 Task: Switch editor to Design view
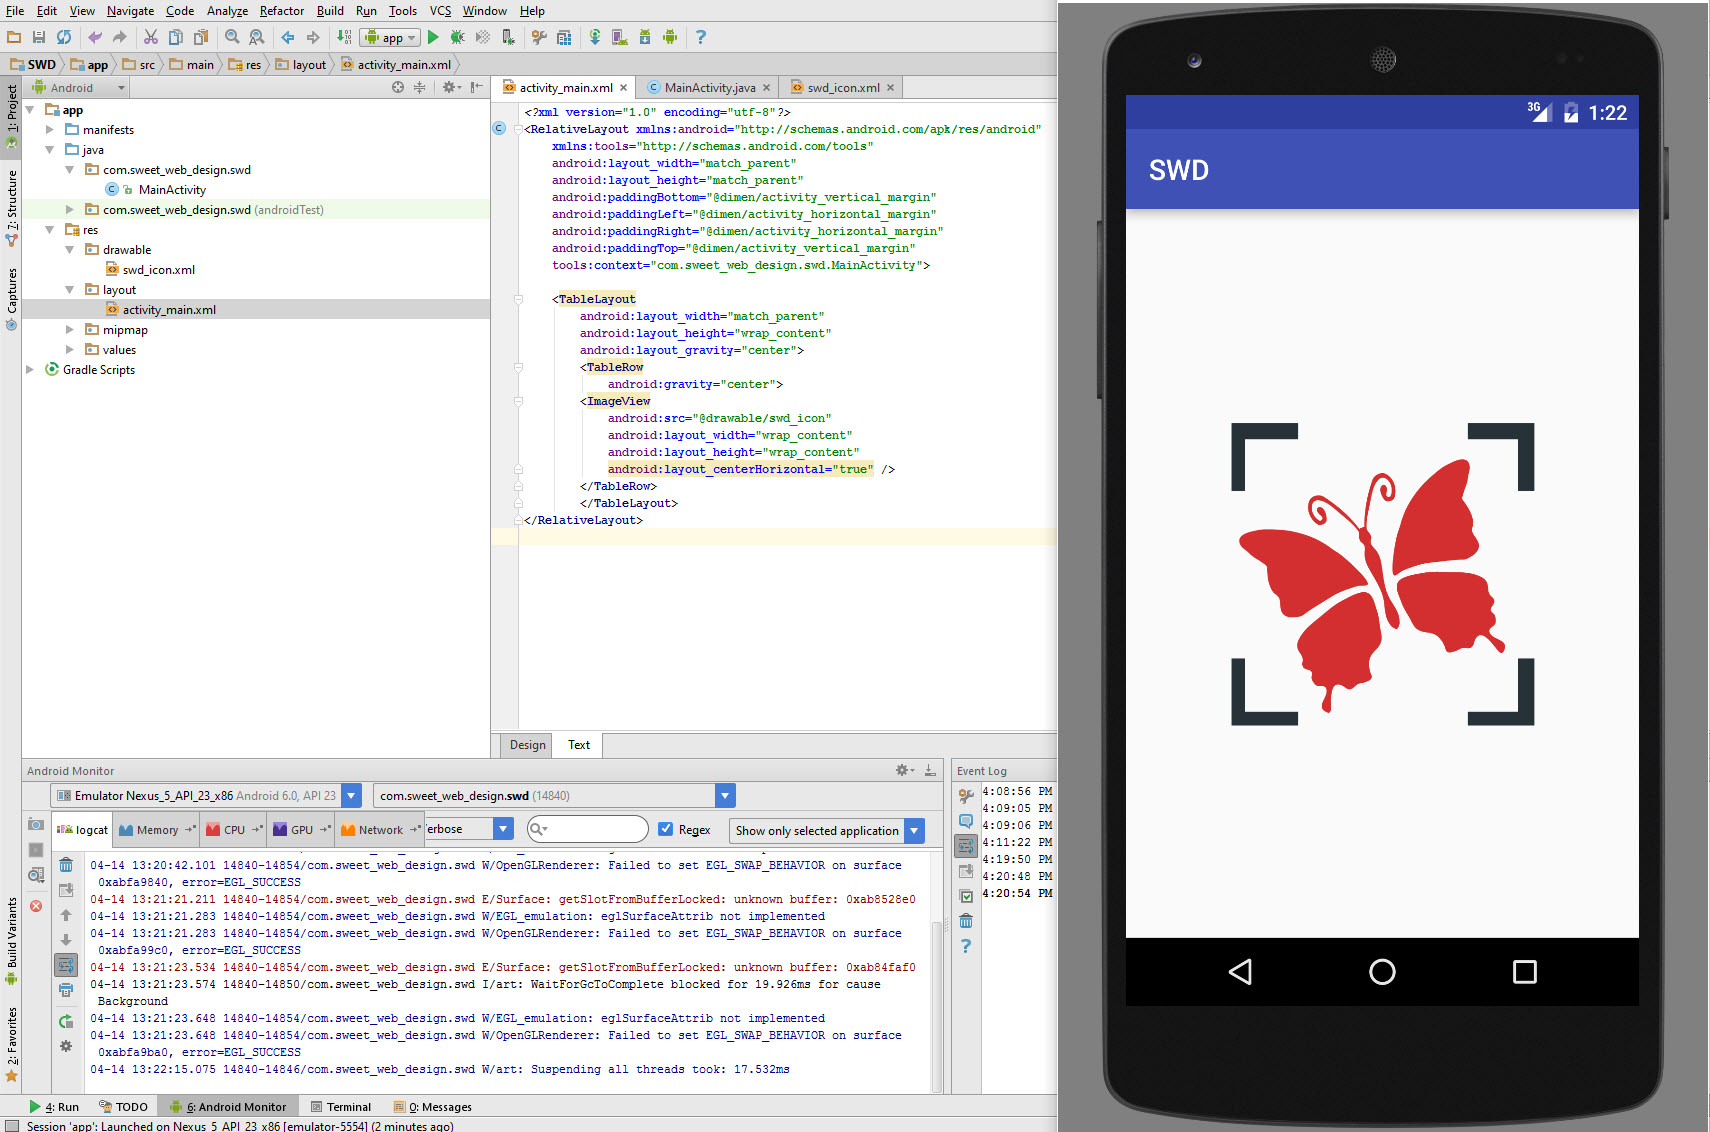tap(527, 745)
